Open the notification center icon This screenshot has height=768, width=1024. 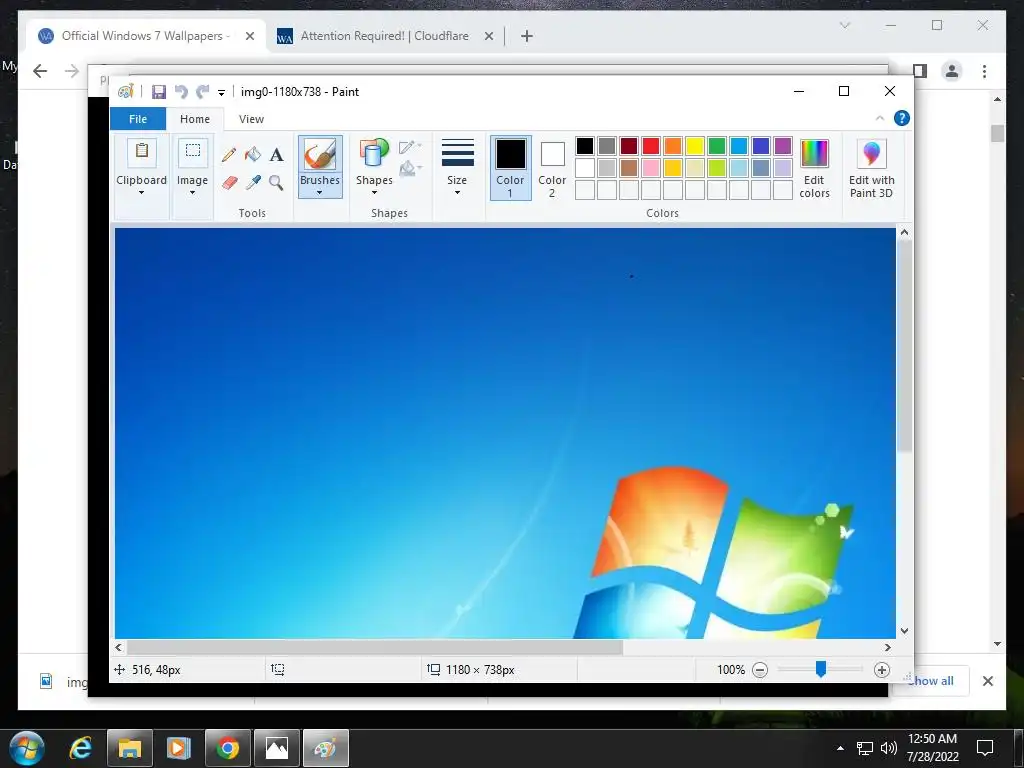(x=985, y=748)
